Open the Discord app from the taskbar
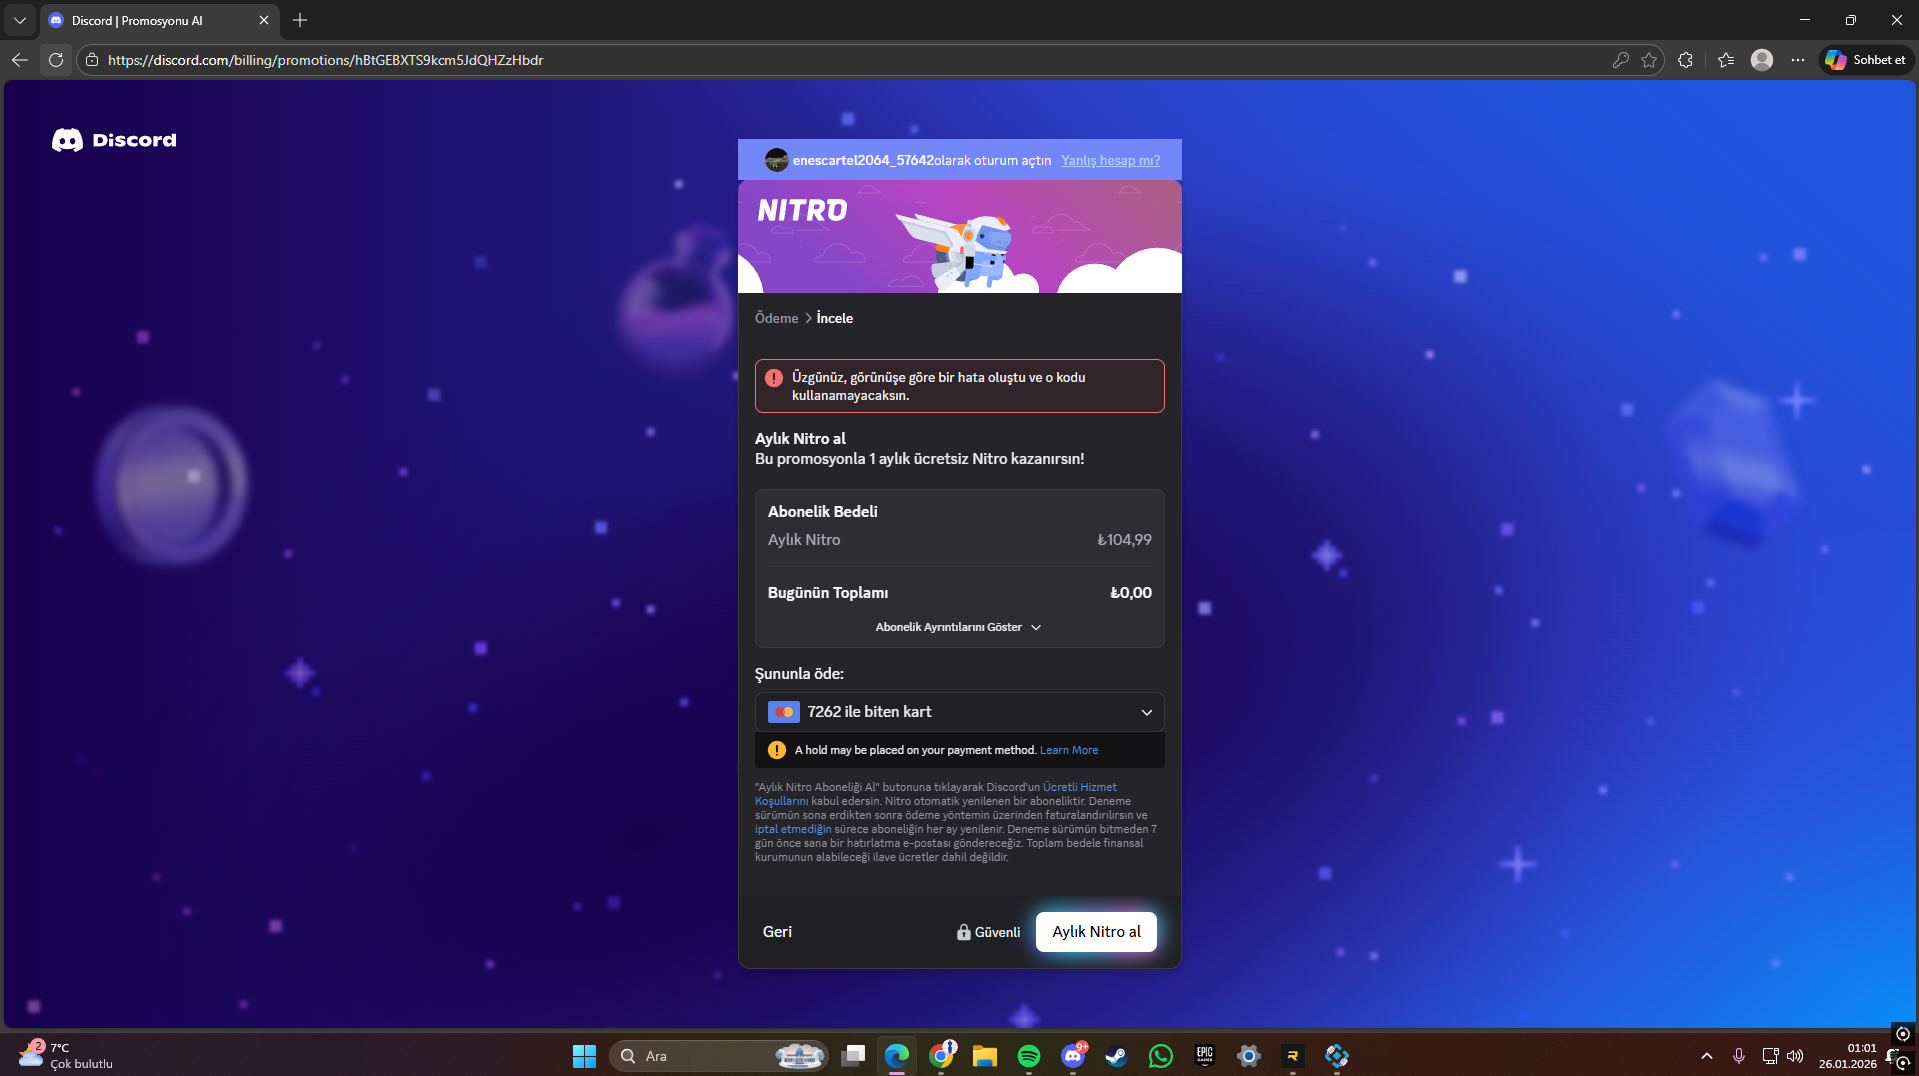 click(1073, 1056)
